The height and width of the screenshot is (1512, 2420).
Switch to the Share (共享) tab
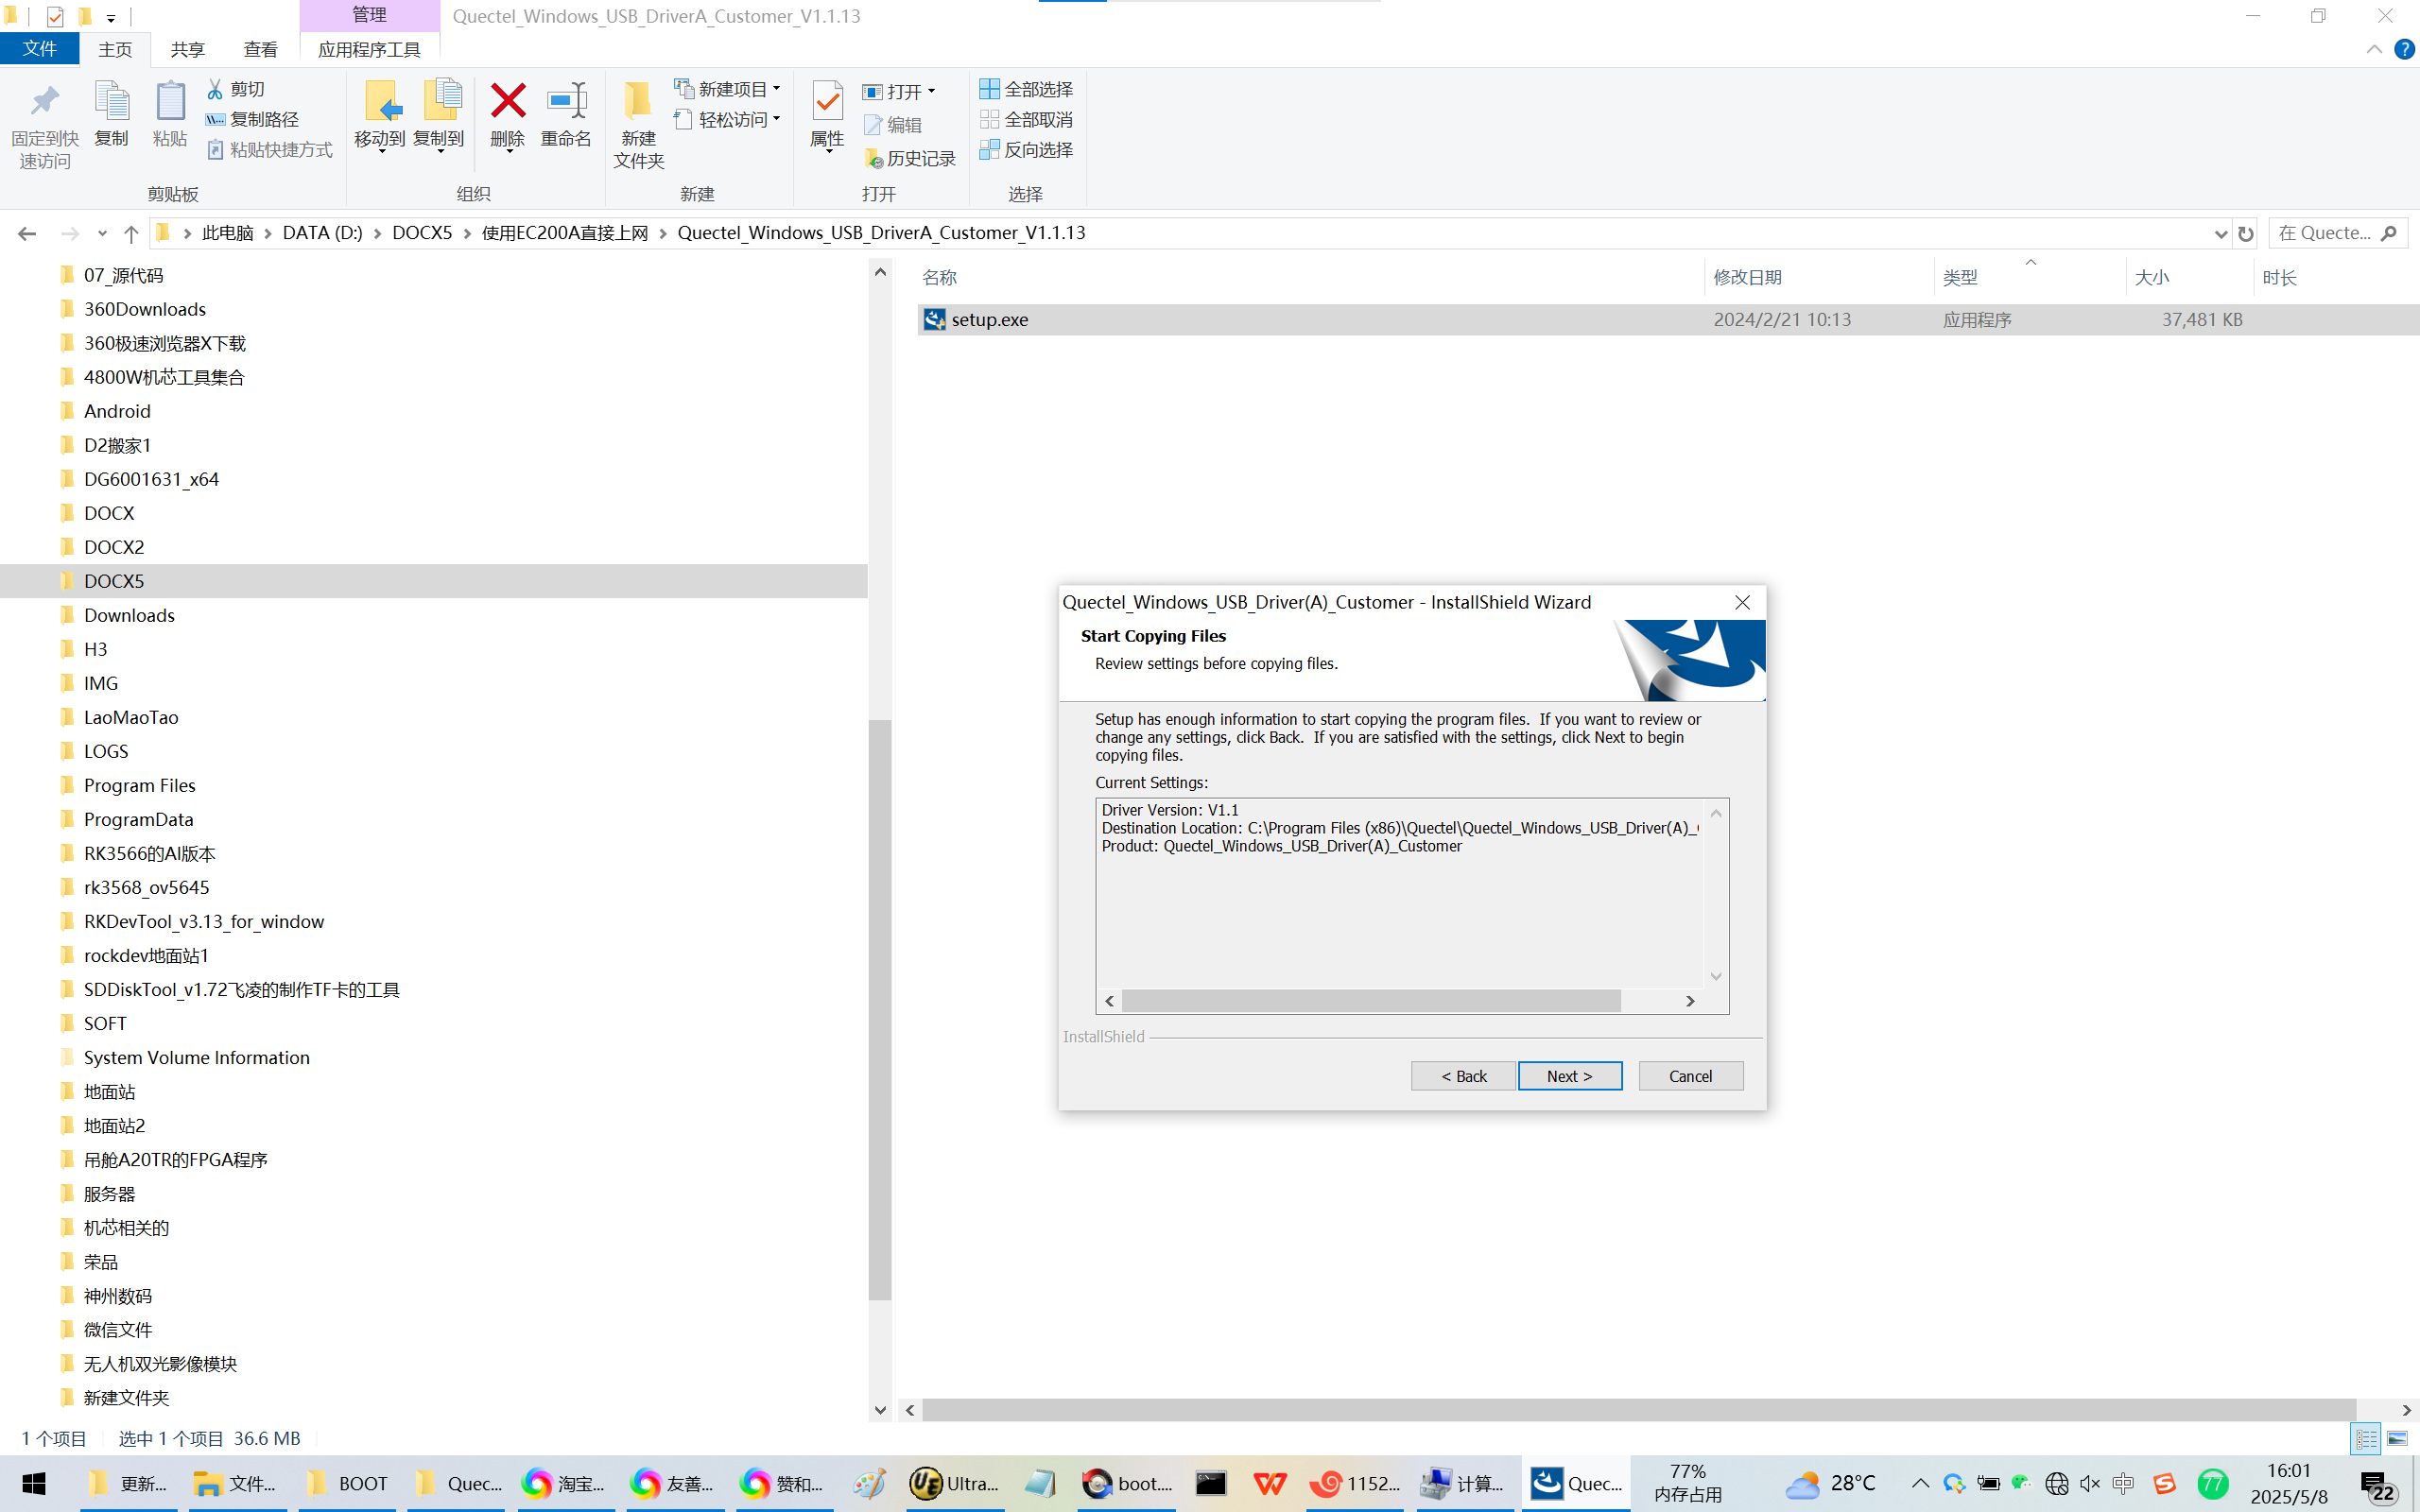187,49
